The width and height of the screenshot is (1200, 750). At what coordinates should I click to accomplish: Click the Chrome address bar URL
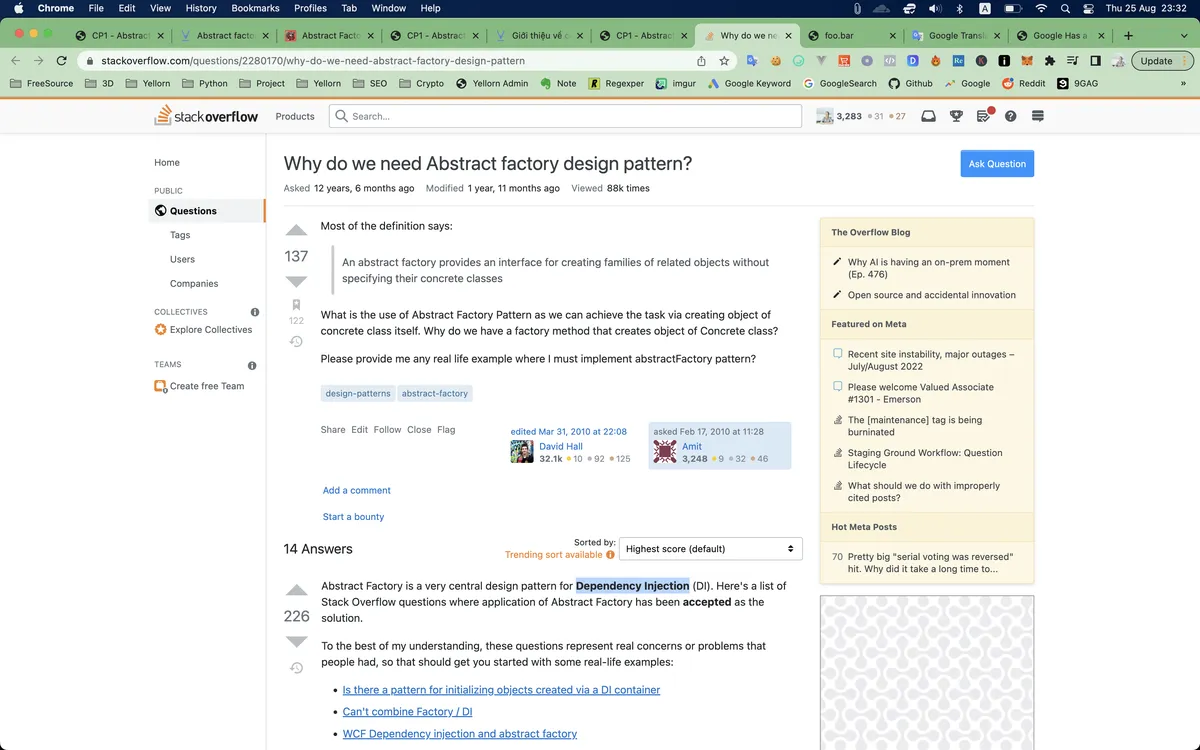[x=313, y=61]
